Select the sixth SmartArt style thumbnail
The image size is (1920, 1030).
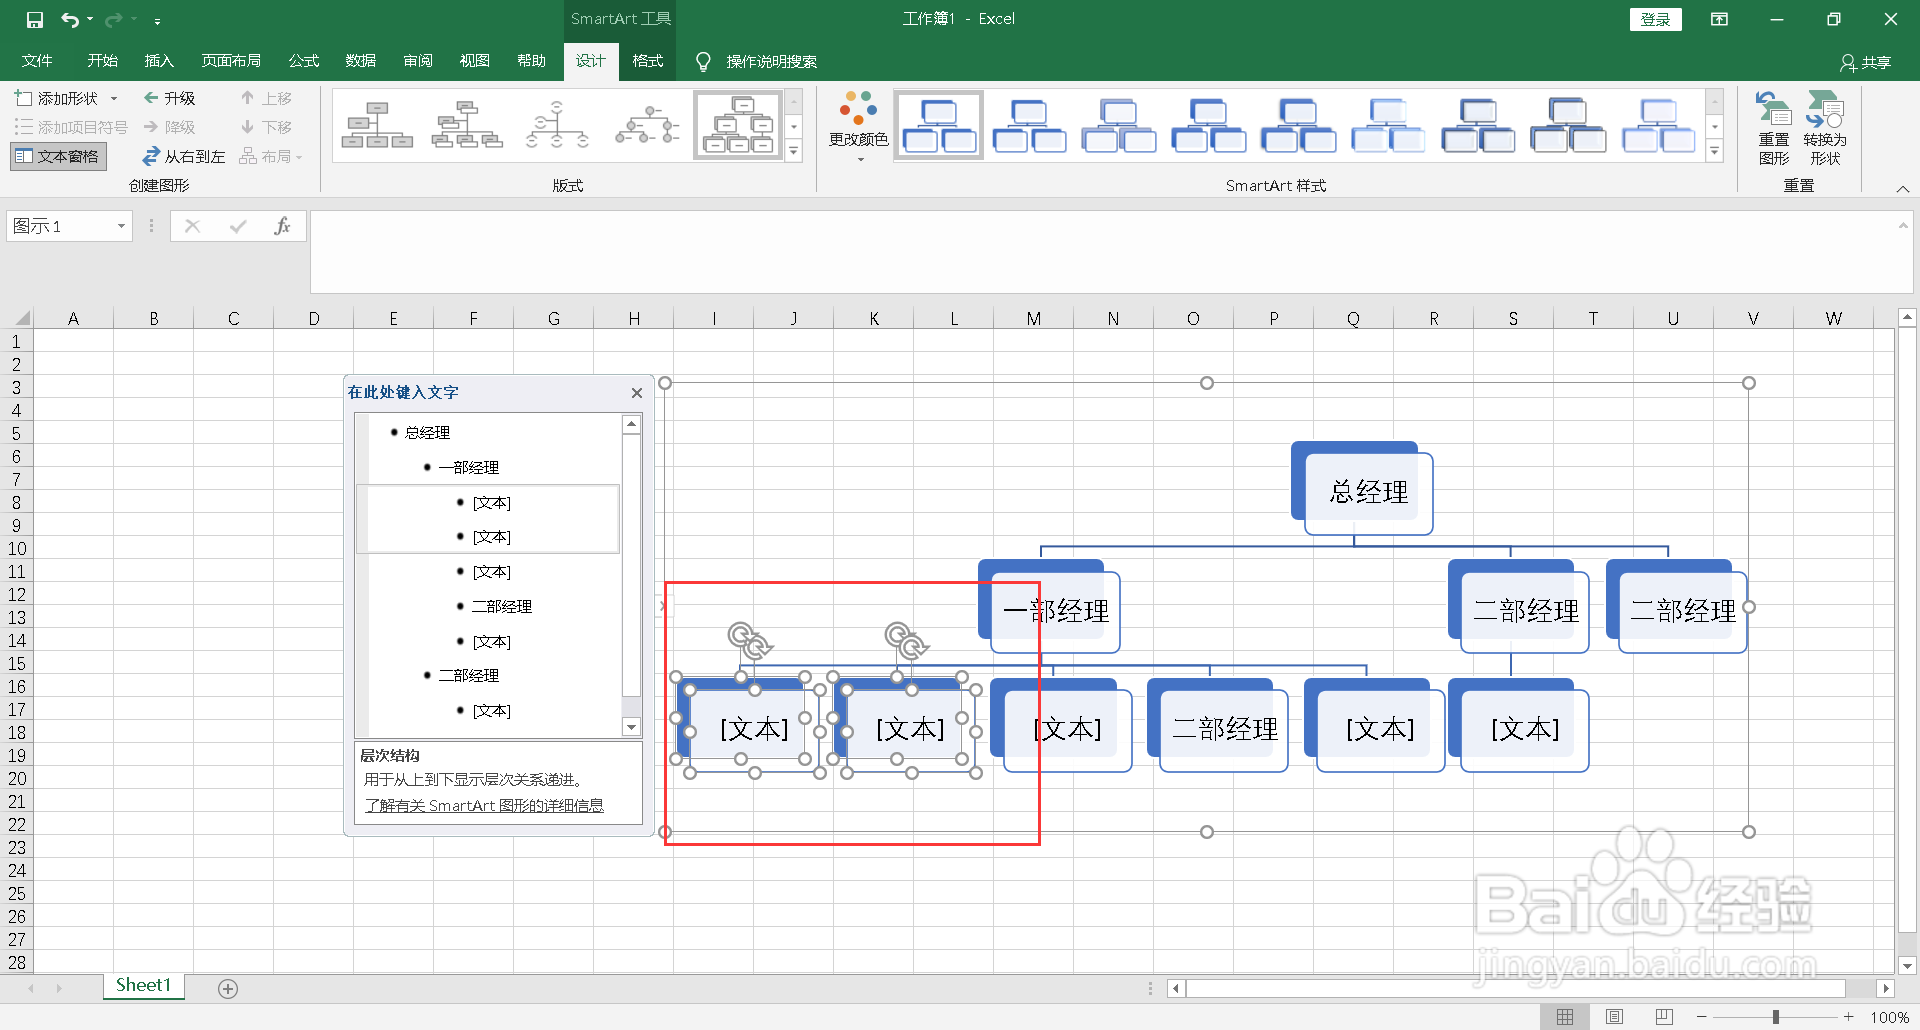click(1389, 125)
